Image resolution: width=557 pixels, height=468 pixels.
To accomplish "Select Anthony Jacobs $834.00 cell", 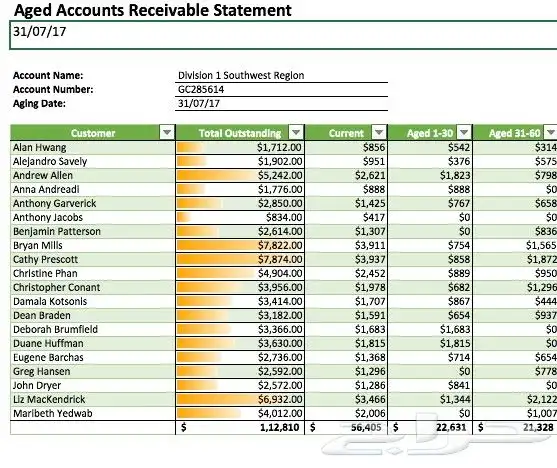I will tap(240, 217).
